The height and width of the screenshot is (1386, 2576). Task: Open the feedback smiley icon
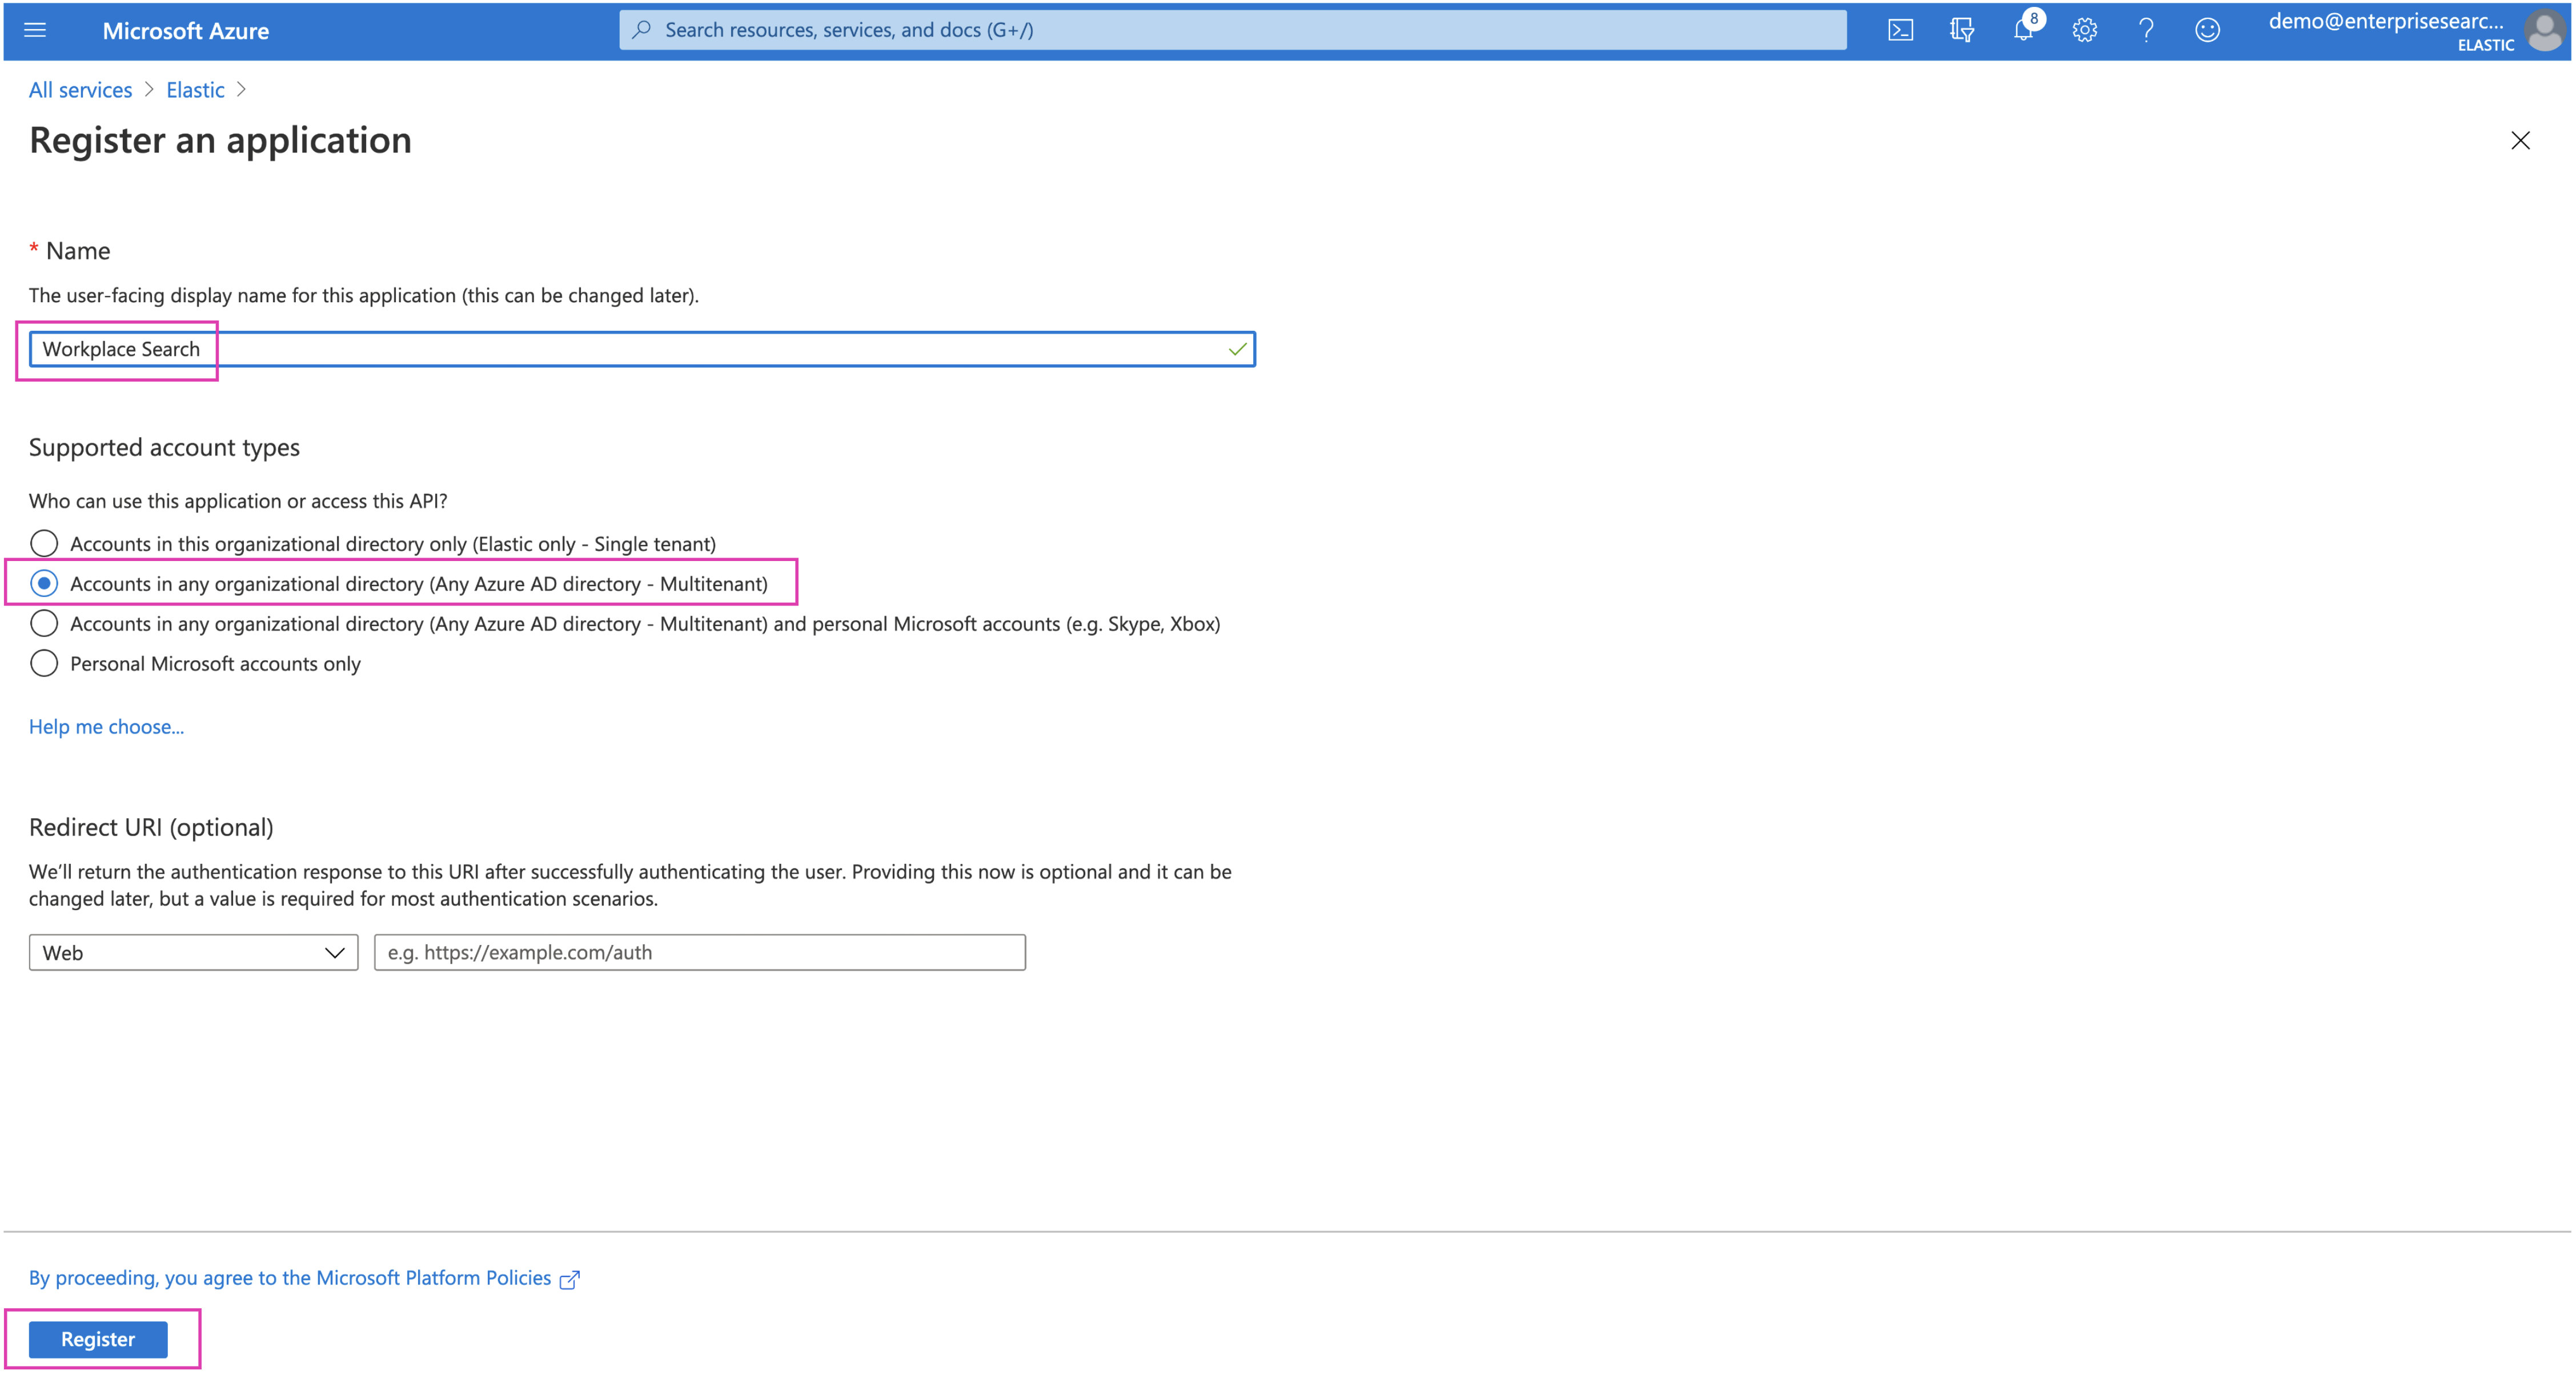(x=2207, y=30)
